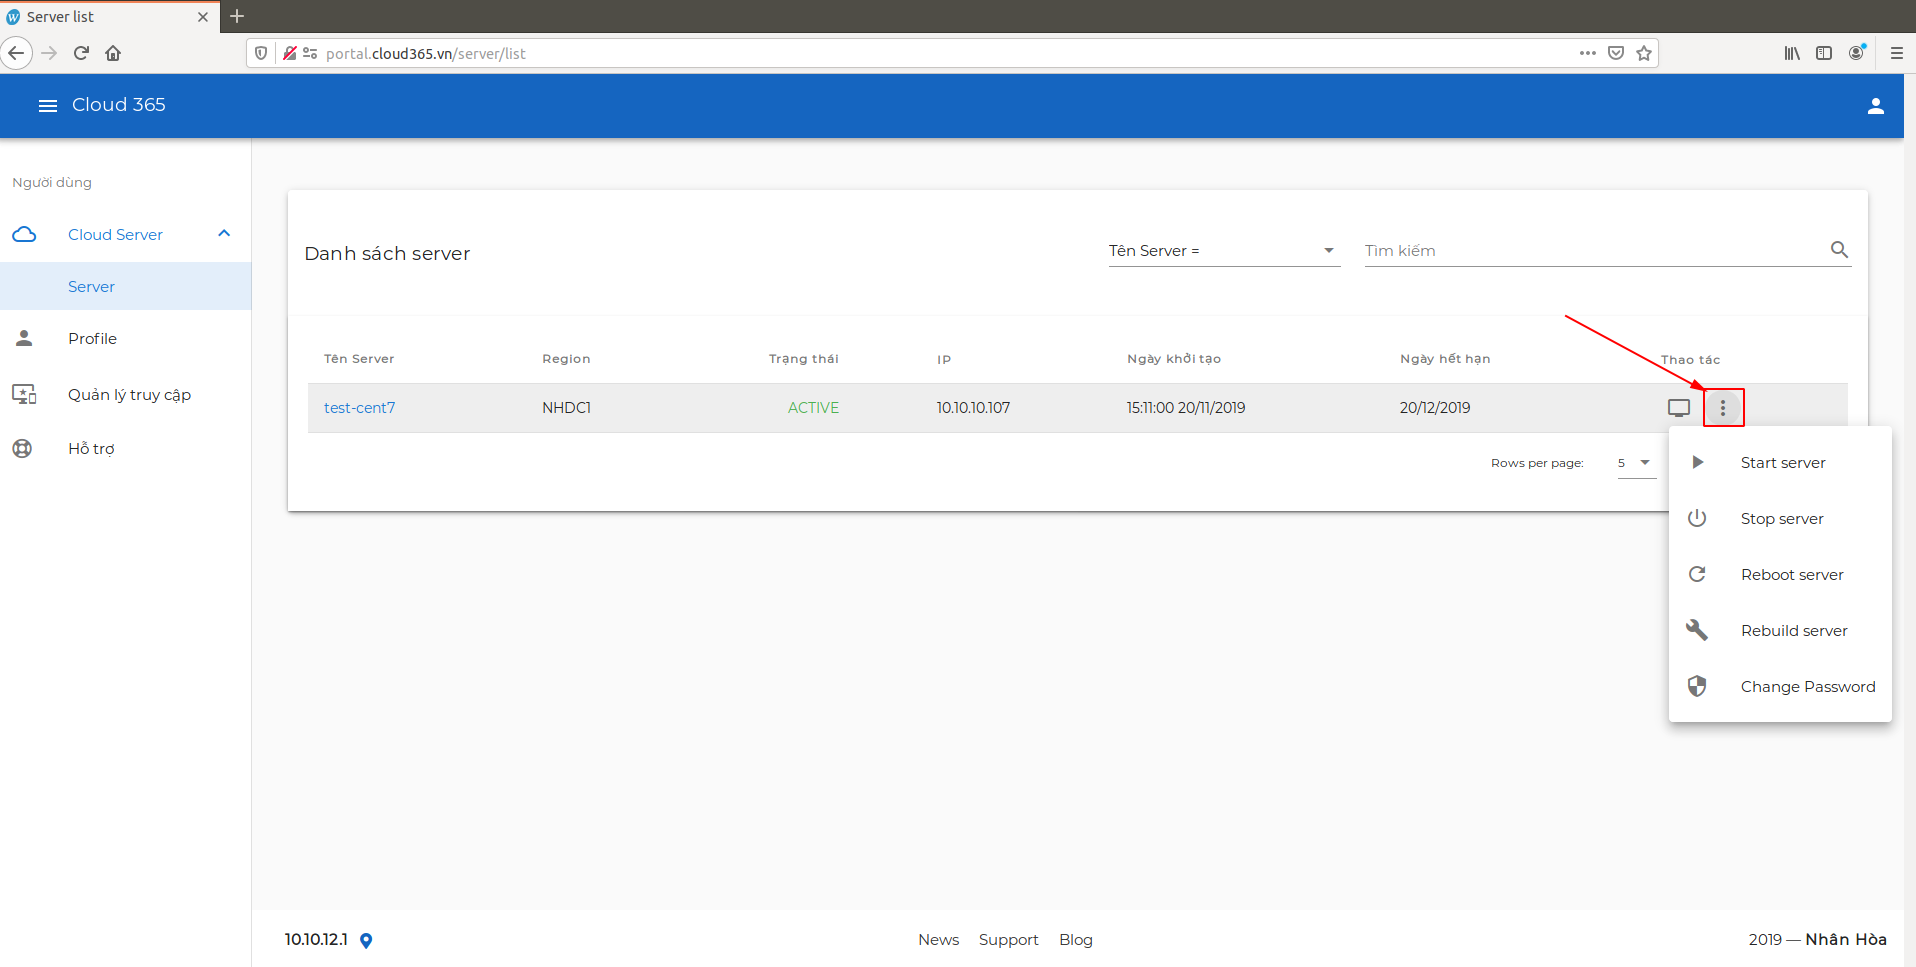The image size is (1916, 967).
Task: Click the Ngày hết hạn column header
Action: coord(1445,359)
